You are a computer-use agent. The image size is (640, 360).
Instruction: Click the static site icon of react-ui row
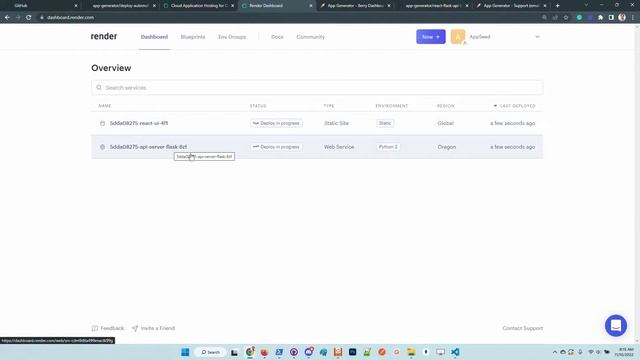(102, 123)
